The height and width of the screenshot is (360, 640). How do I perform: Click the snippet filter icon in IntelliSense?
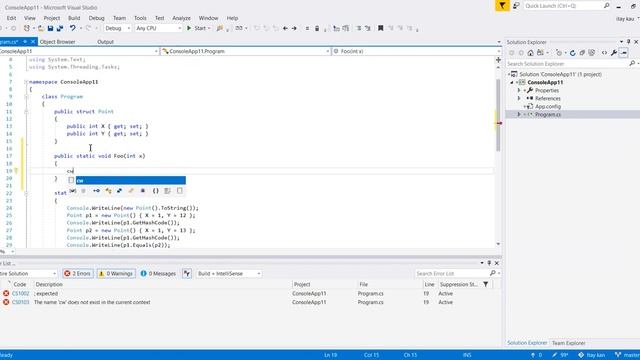coord(180,191)
